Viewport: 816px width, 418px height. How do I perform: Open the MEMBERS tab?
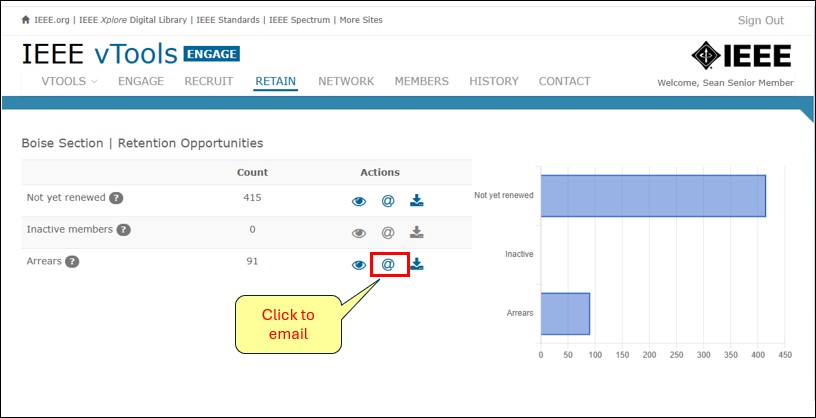click(x=422, y=81)
